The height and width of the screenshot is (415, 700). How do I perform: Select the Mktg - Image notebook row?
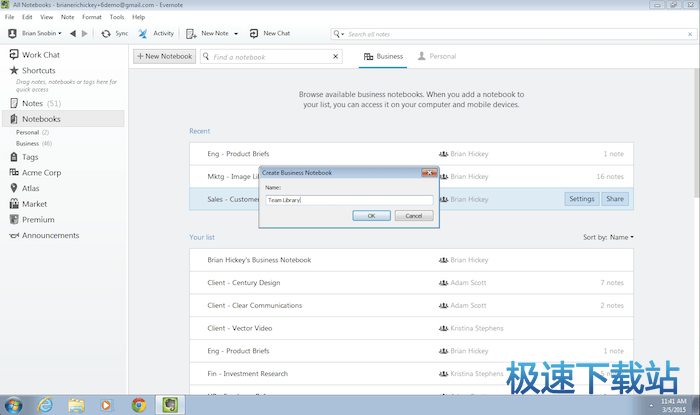(x=411, y=177)
